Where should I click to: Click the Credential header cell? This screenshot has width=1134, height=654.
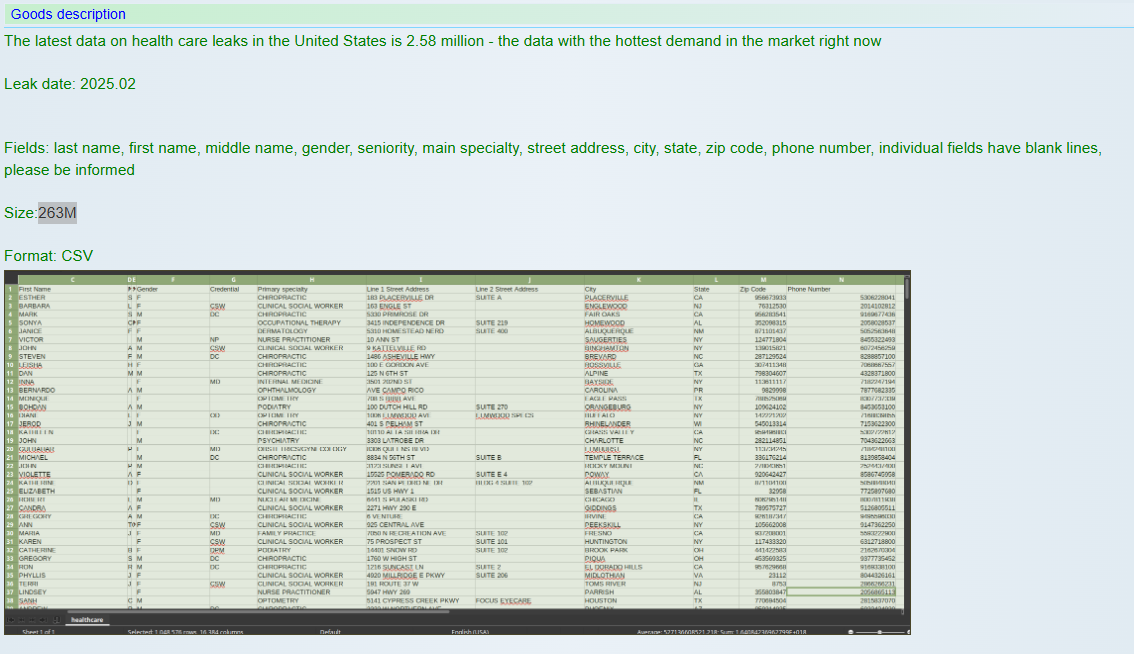click(x=224, y=289)
